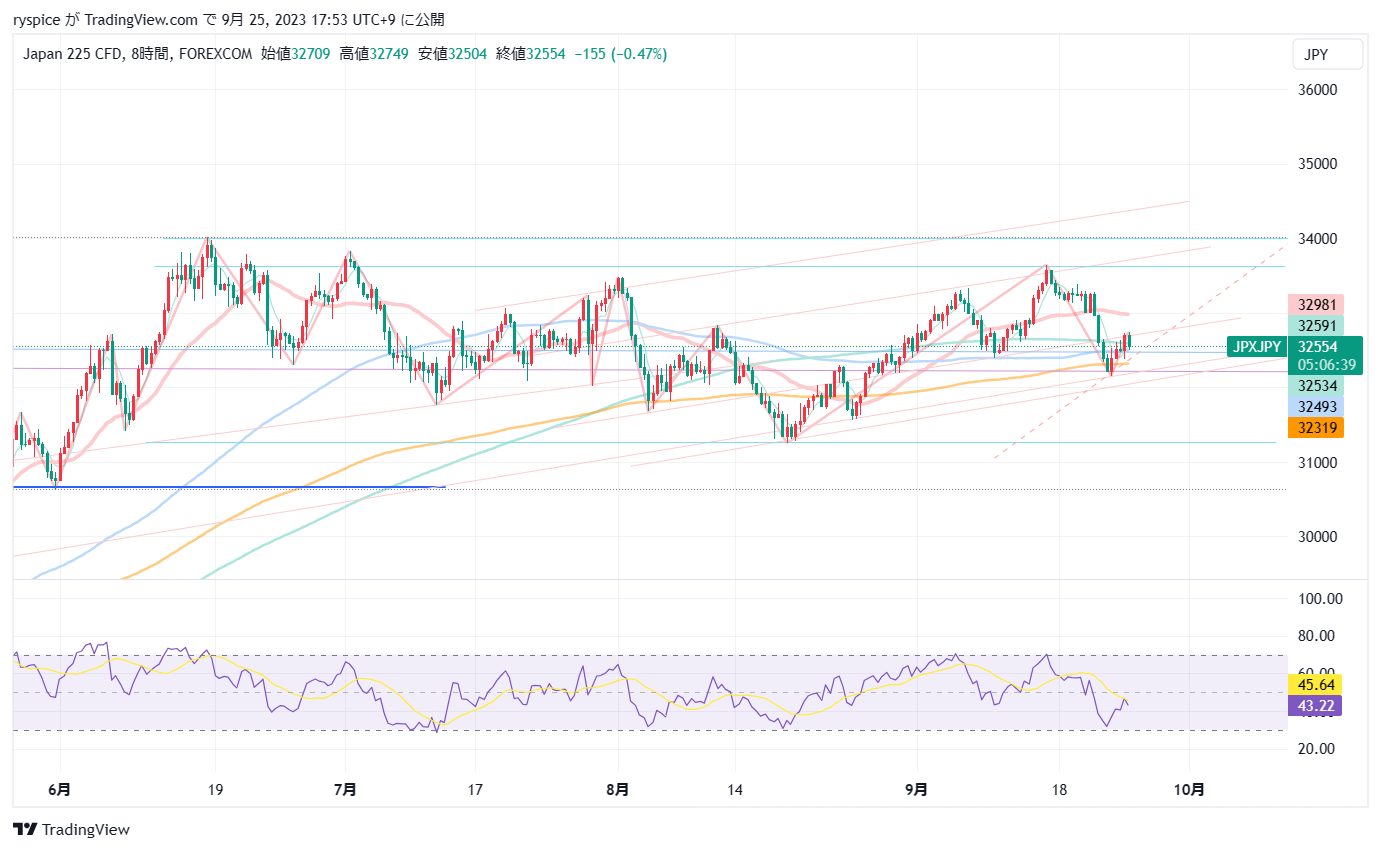
Task: Click the 32534 light green price label
Action: coord(1315,385)
